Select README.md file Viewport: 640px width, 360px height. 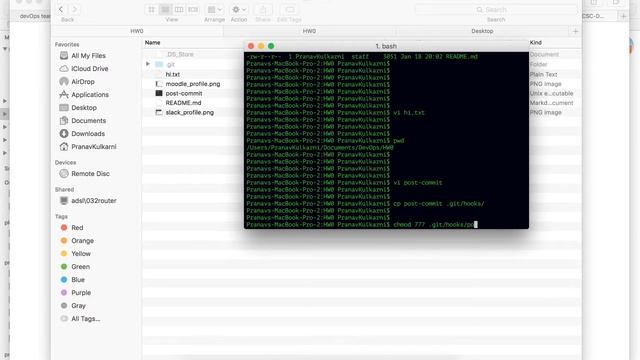pos(183,103)
